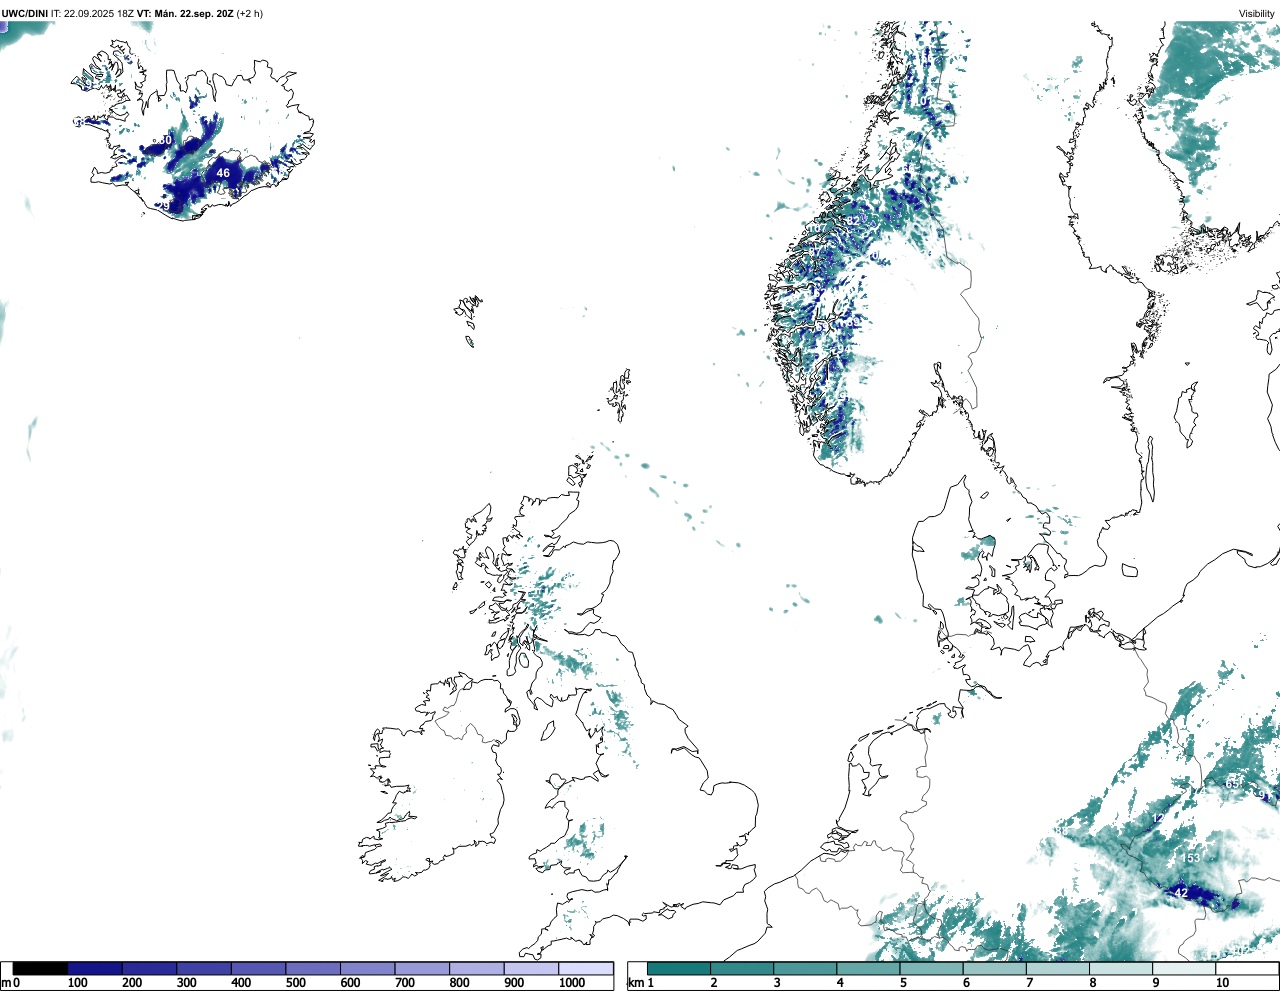The image size is (1280, 991).
Task: Click the 5–6 km teal legend swatch
Action: point(932,968)
